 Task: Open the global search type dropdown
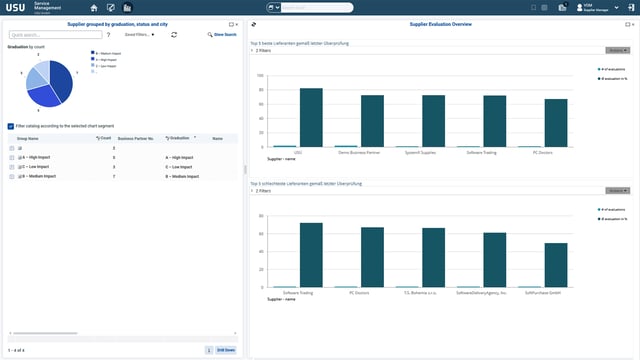pyautogui.click(x=273, y=7)
